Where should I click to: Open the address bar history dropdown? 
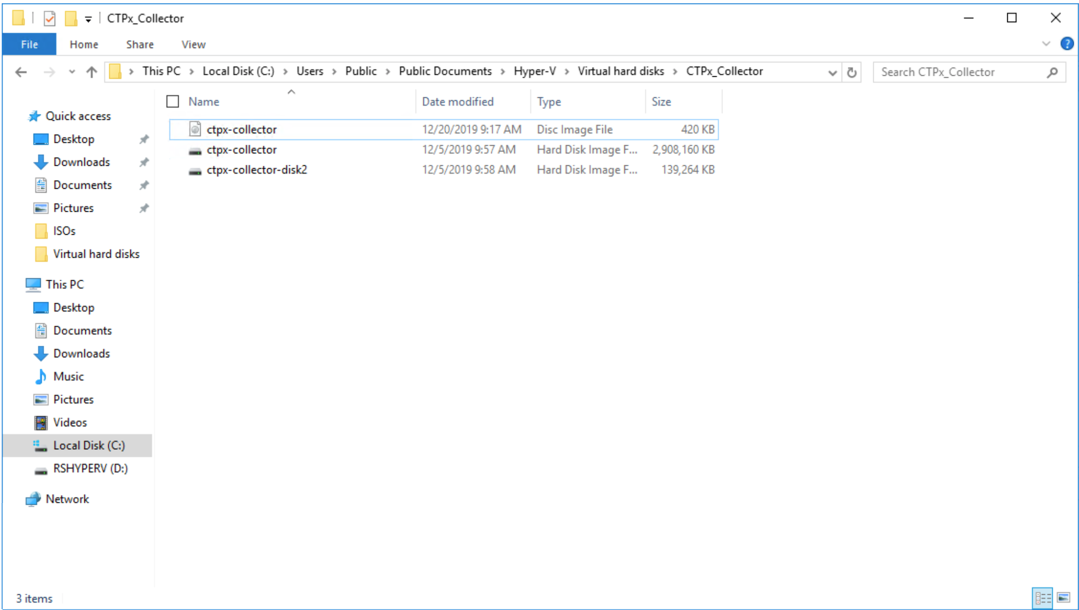tap(832, 72)
